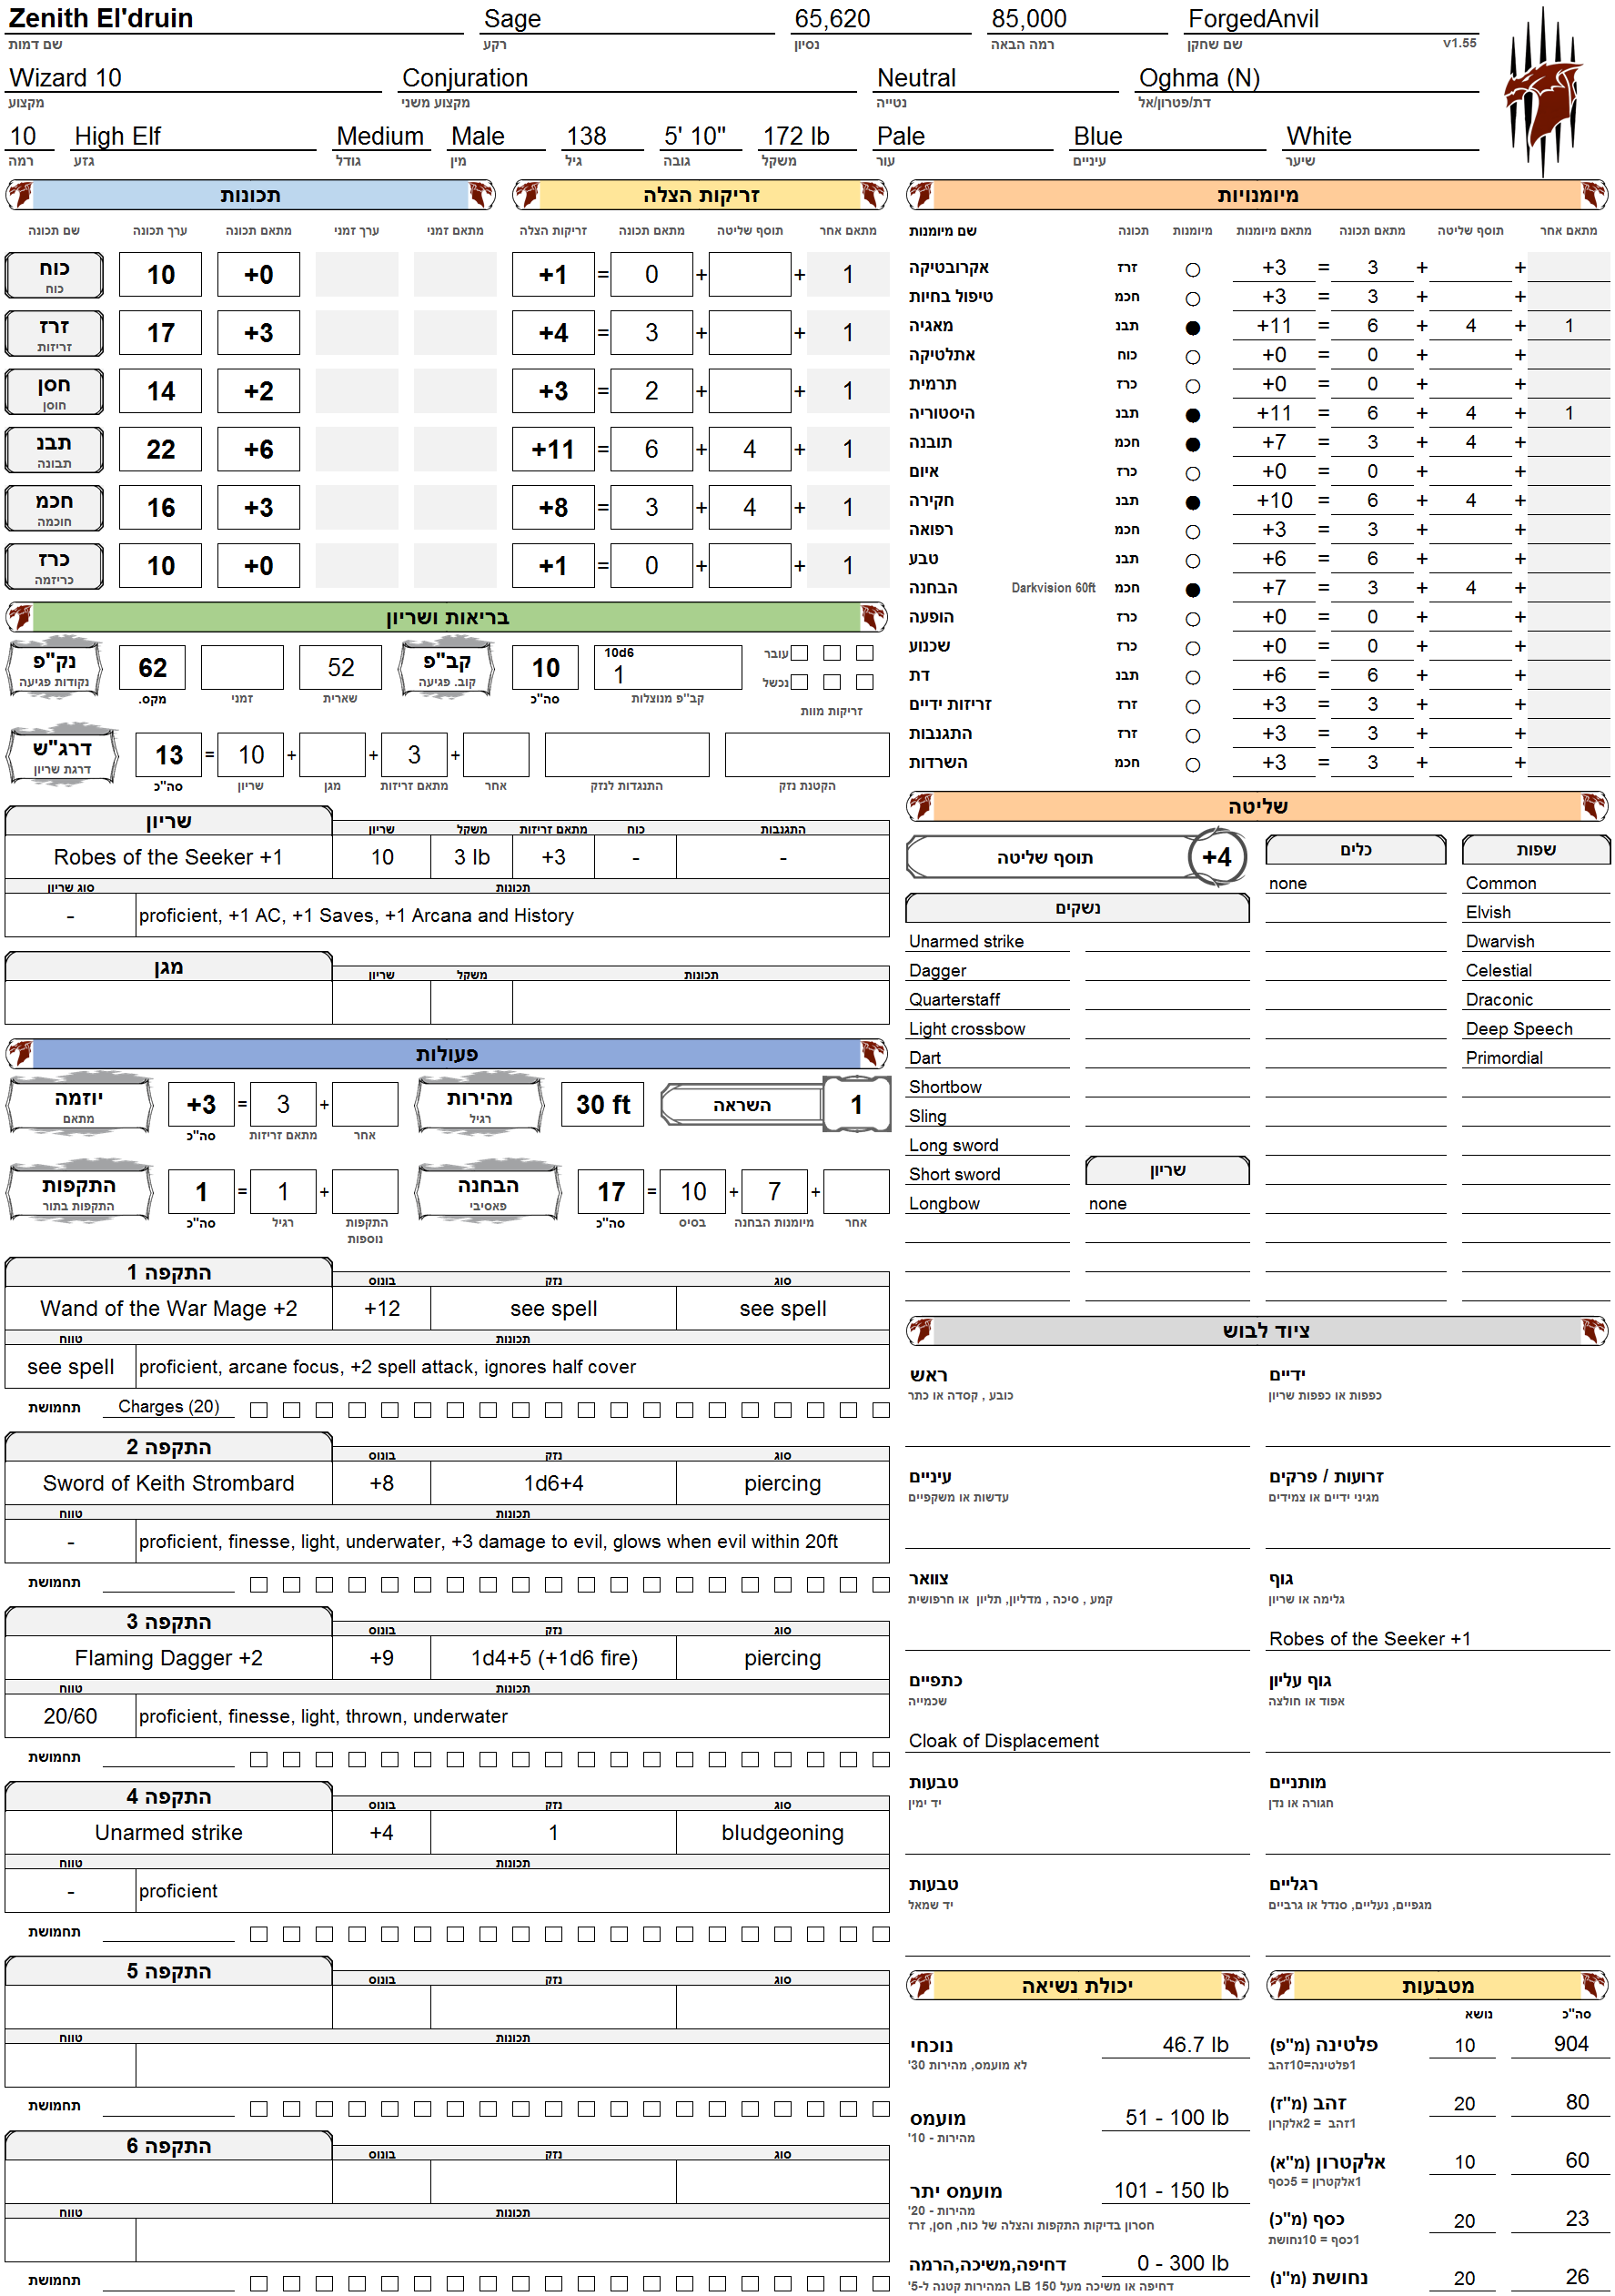This screenshot has width=1615, height=2296.
Task: Toggle the הבחנה skill proficiency circle
Action: pyautogui.click(x=1192, y=590)
